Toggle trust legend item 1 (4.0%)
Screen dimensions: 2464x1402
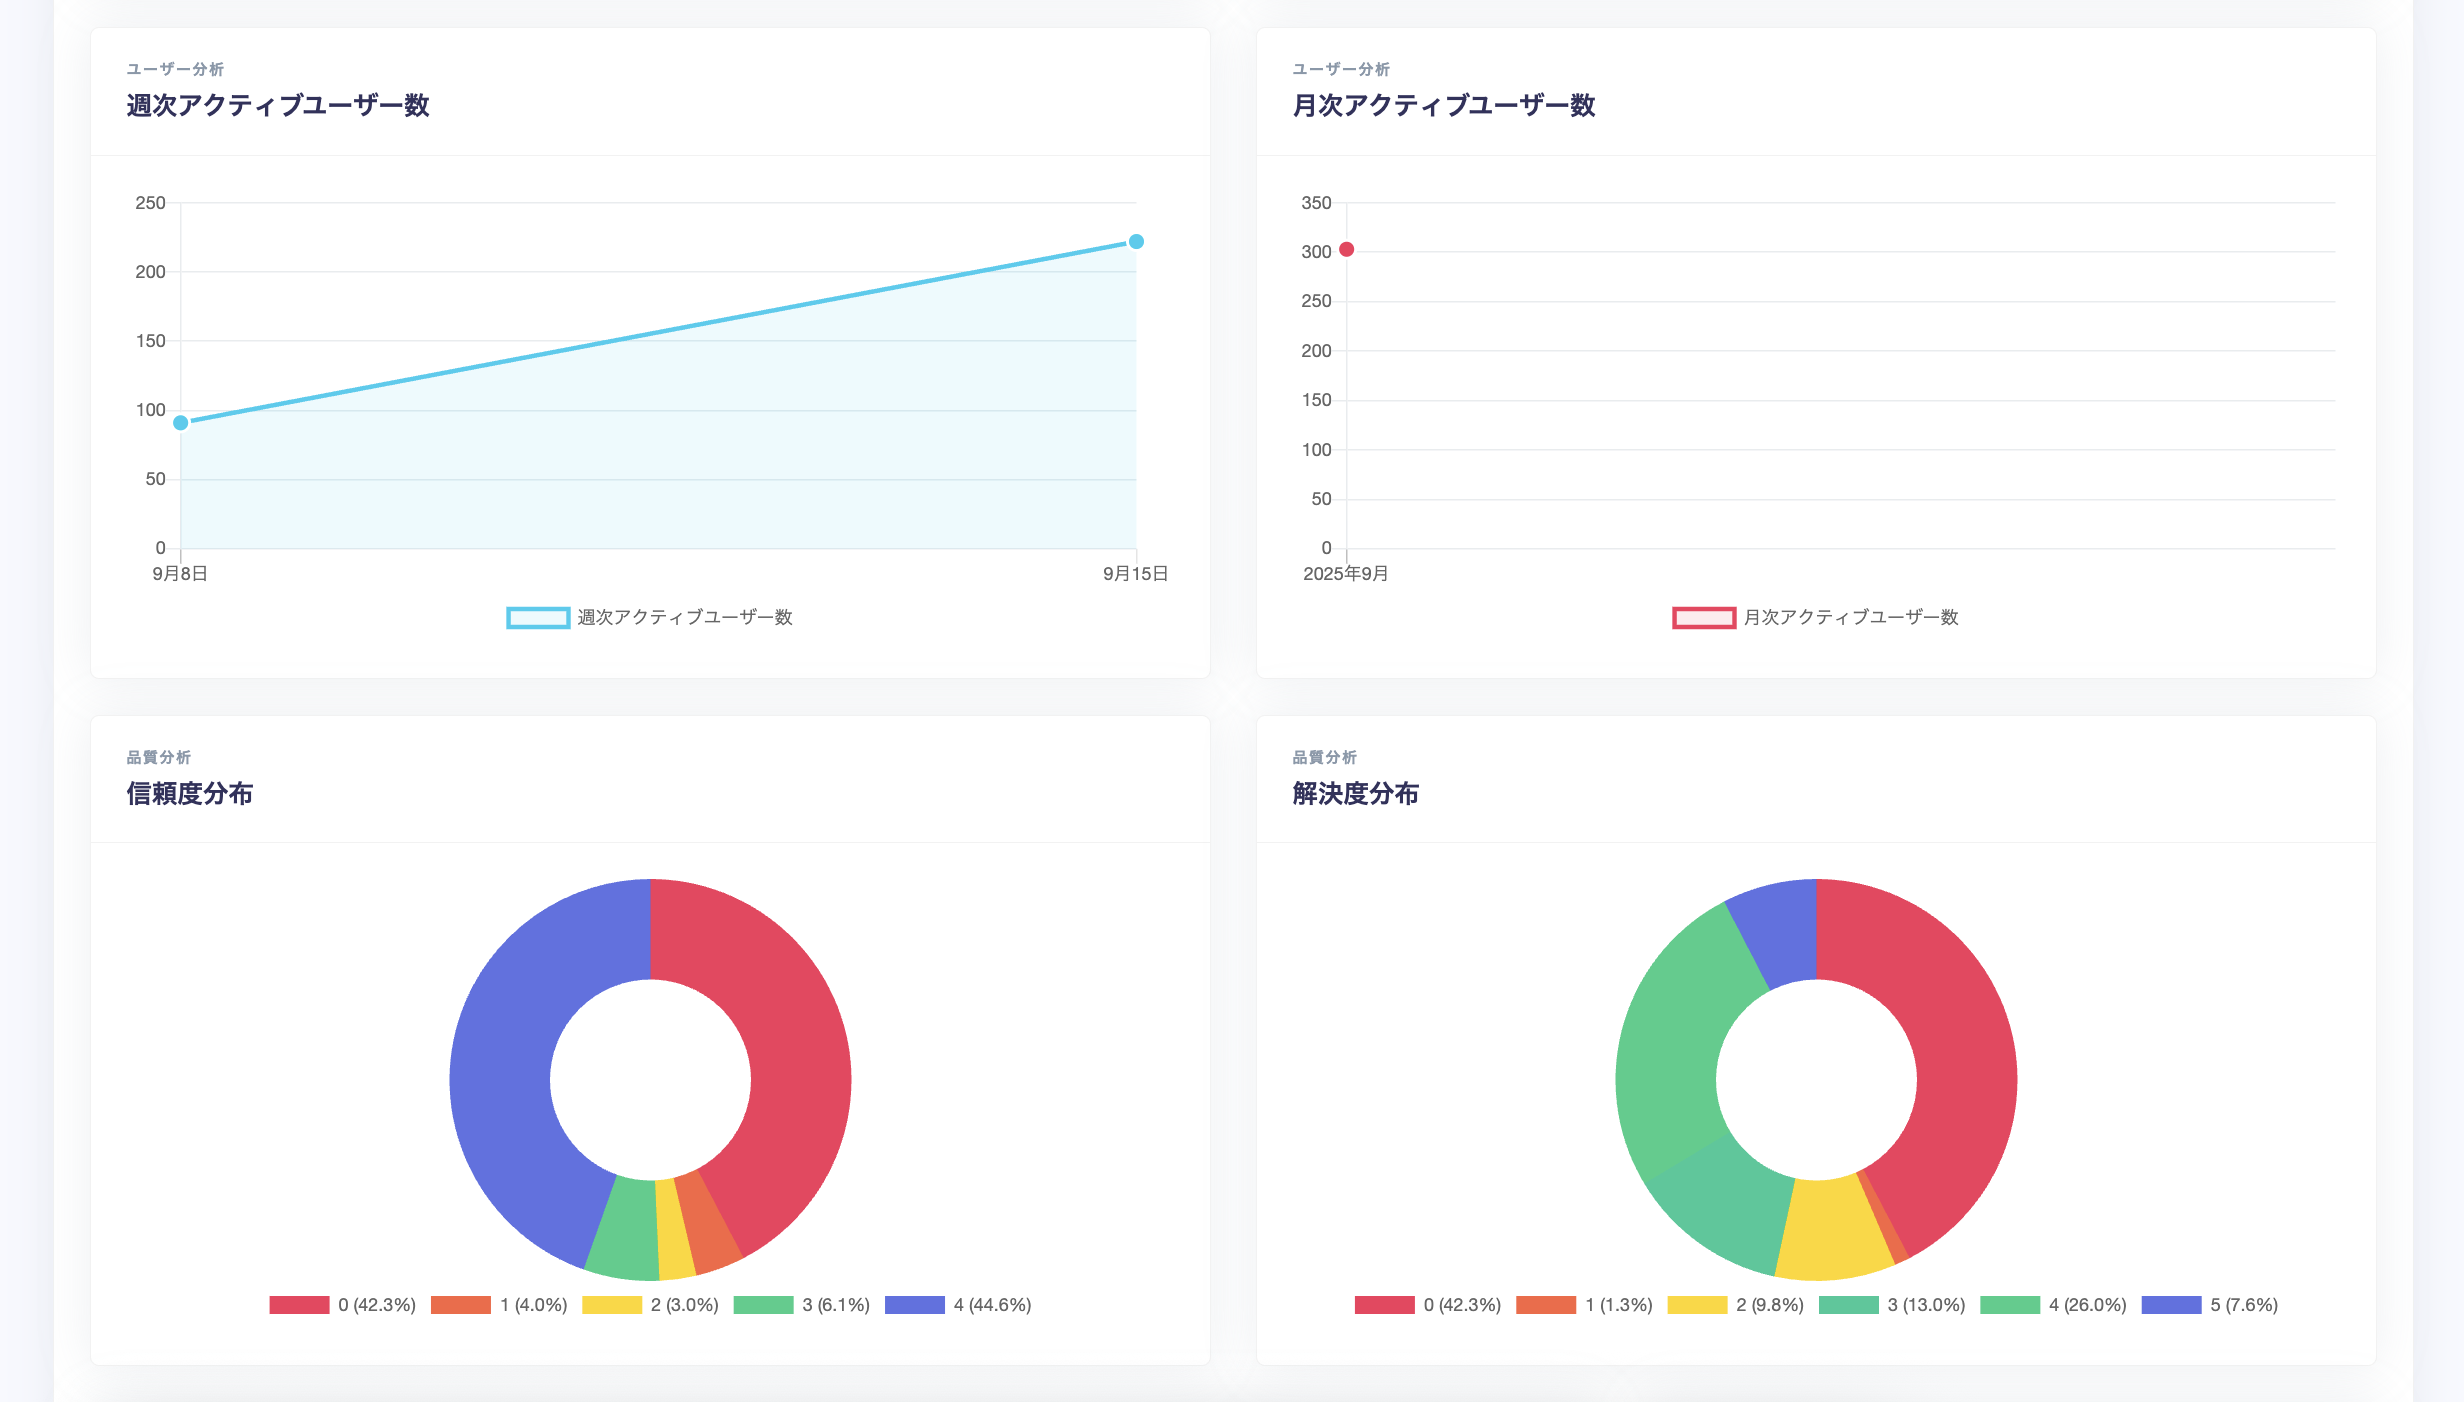pos(461,1305)
